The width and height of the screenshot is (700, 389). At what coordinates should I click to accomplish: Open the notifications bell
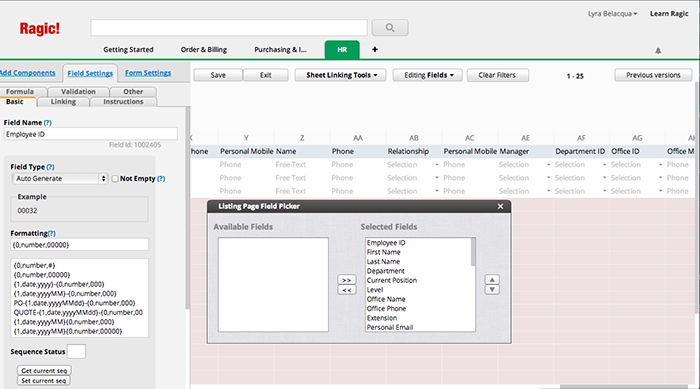658,50
